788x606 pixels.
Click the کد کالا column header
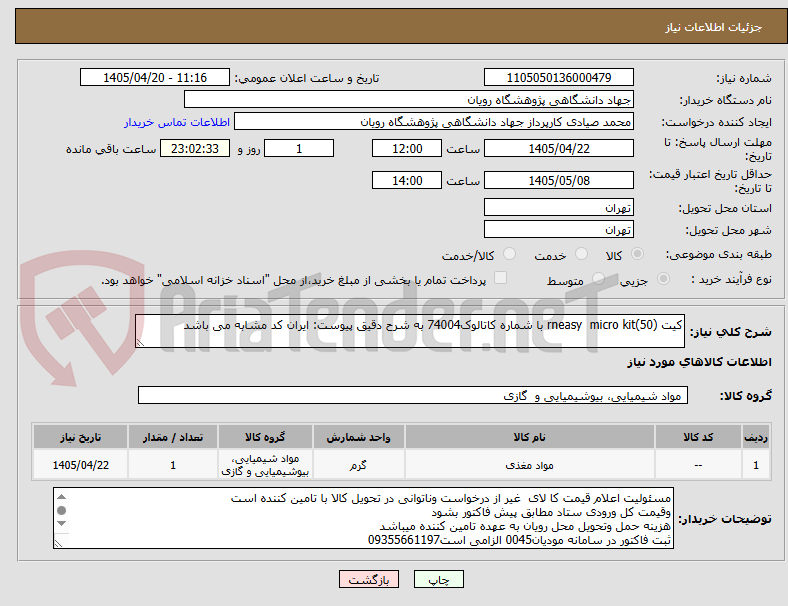[698, 437]
